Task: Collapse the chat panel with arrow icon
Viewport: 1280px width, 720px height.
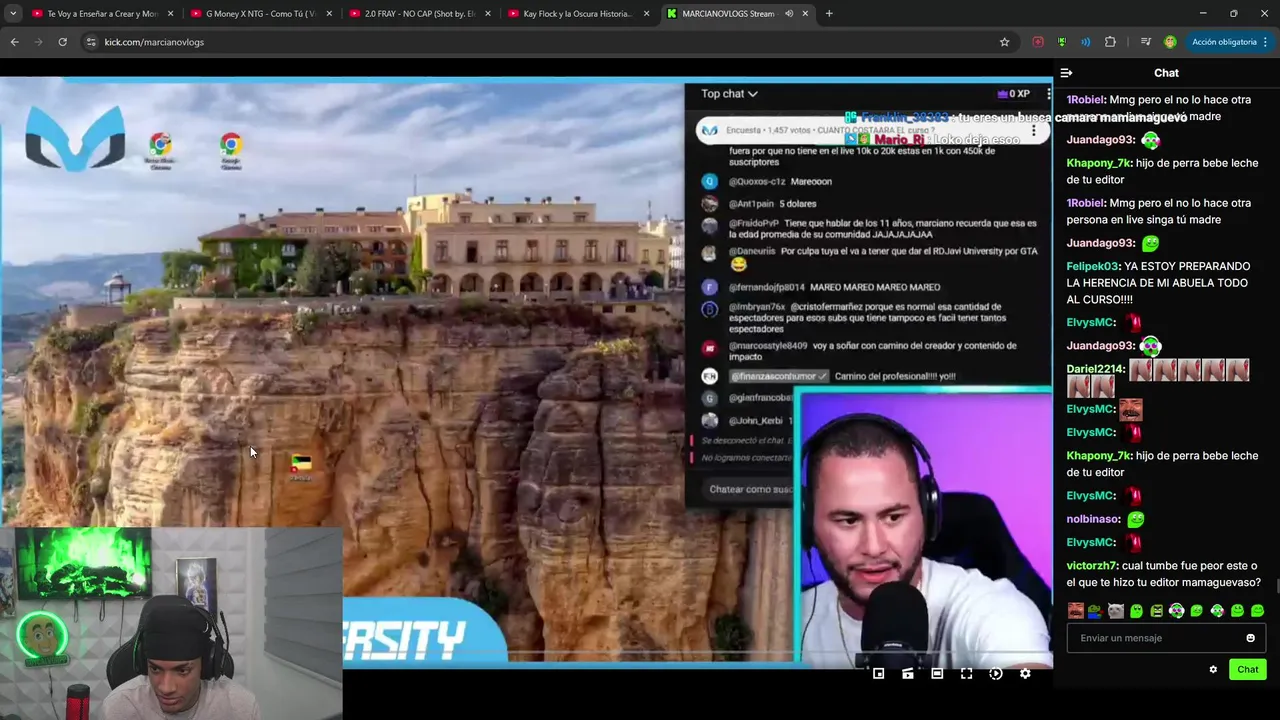Action: pyautogui.click(x=1066, y=73)
